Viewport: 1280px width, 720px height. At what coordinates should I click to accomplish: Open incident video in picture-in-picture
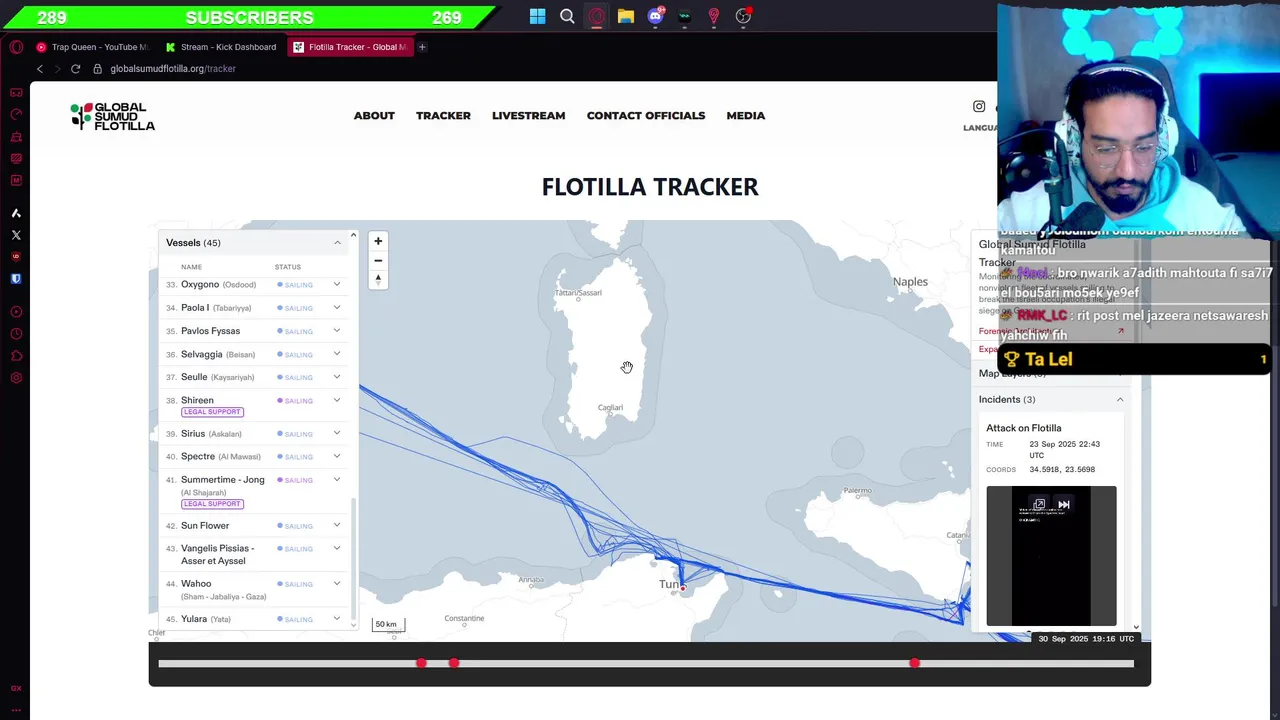pyautogui.click(x=1040, y=505)
